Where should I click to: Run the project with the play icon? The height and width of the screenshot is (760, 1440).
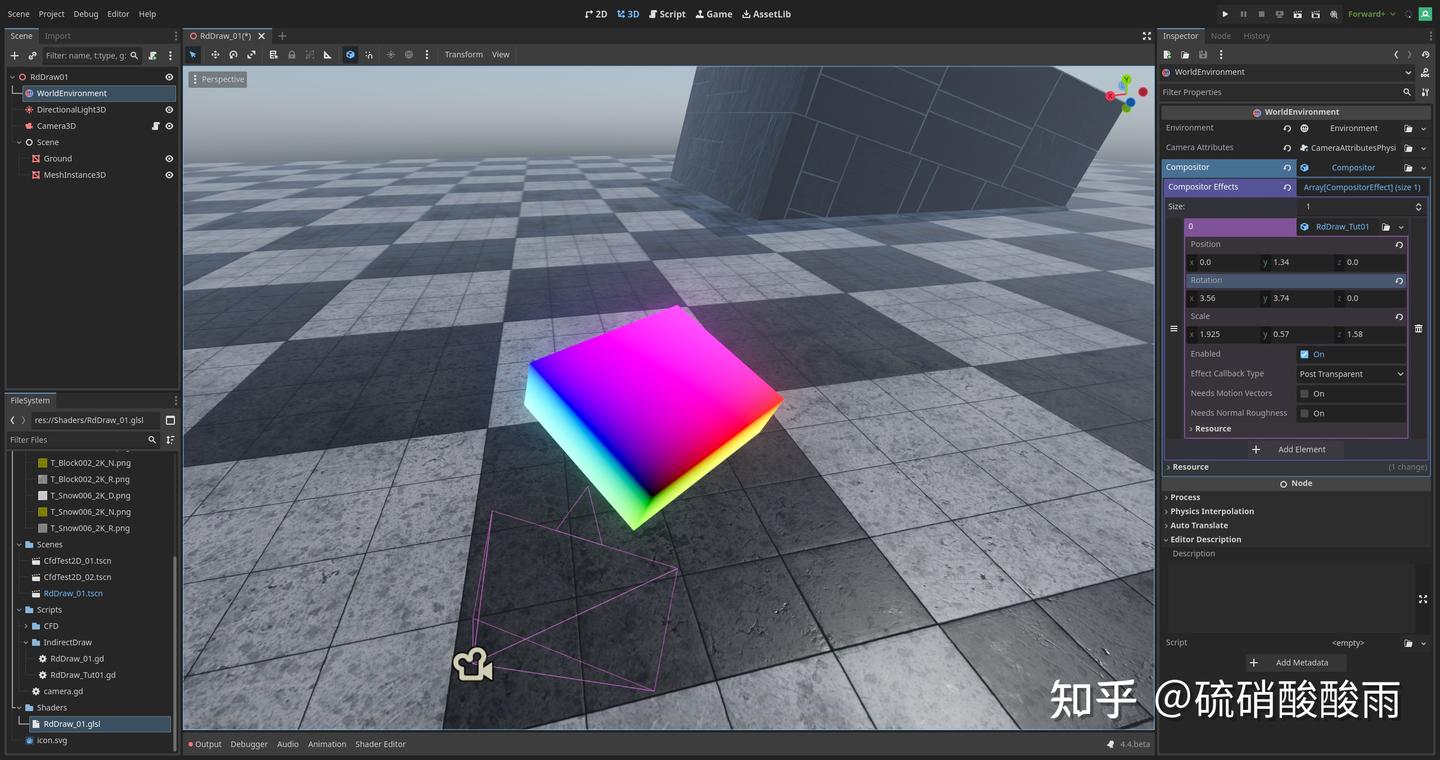coord(1224,14)
